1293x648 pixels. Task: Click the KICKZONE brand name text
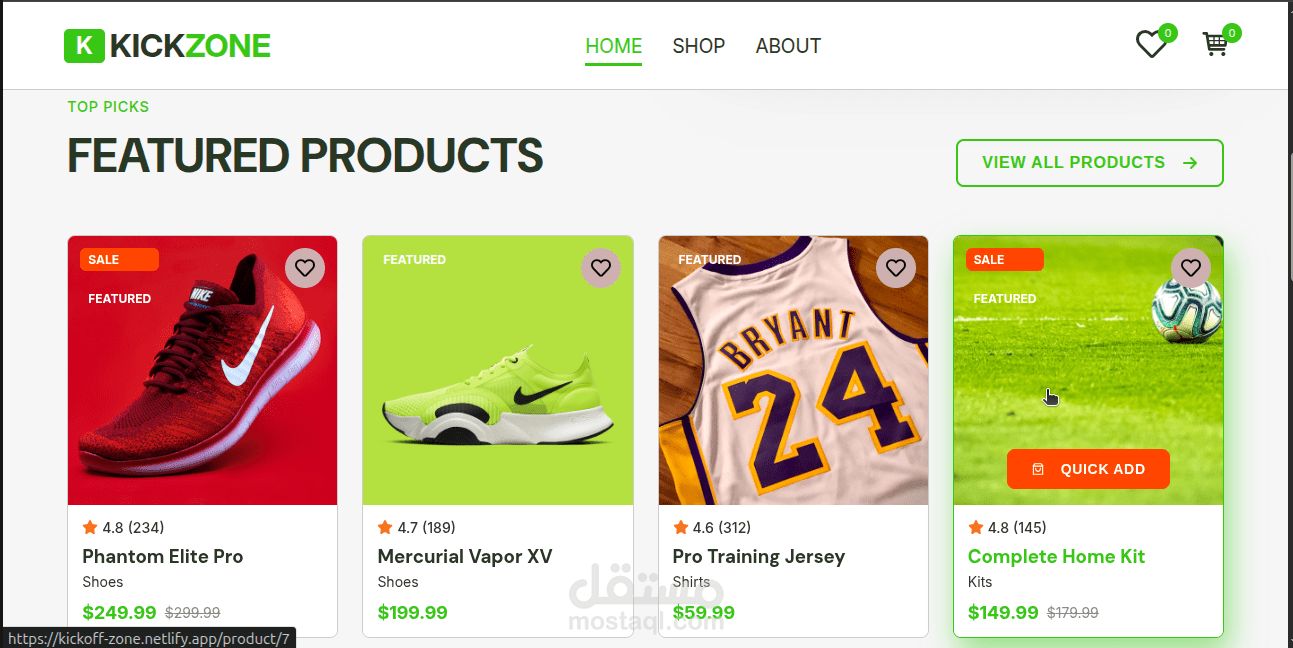190,46
